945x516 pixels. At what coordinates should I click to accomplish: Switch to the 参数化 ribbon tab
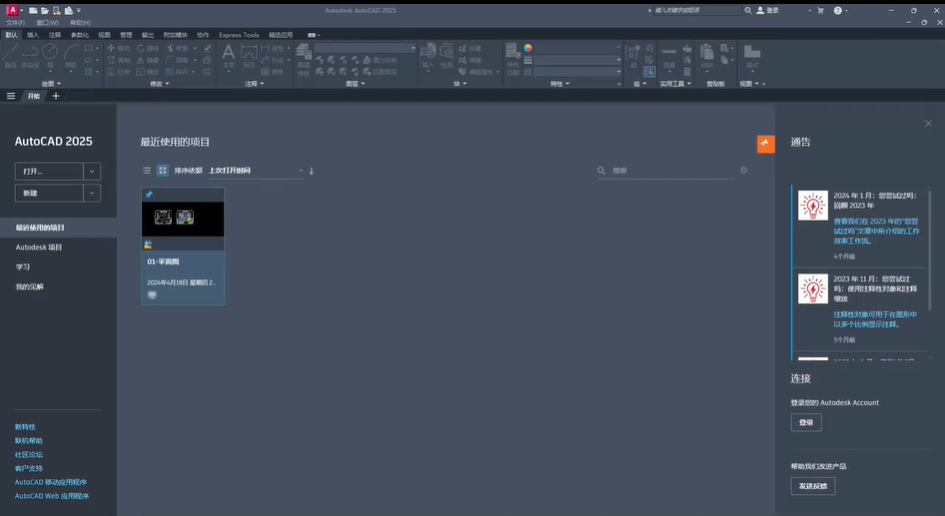click(x=80, y=35)
